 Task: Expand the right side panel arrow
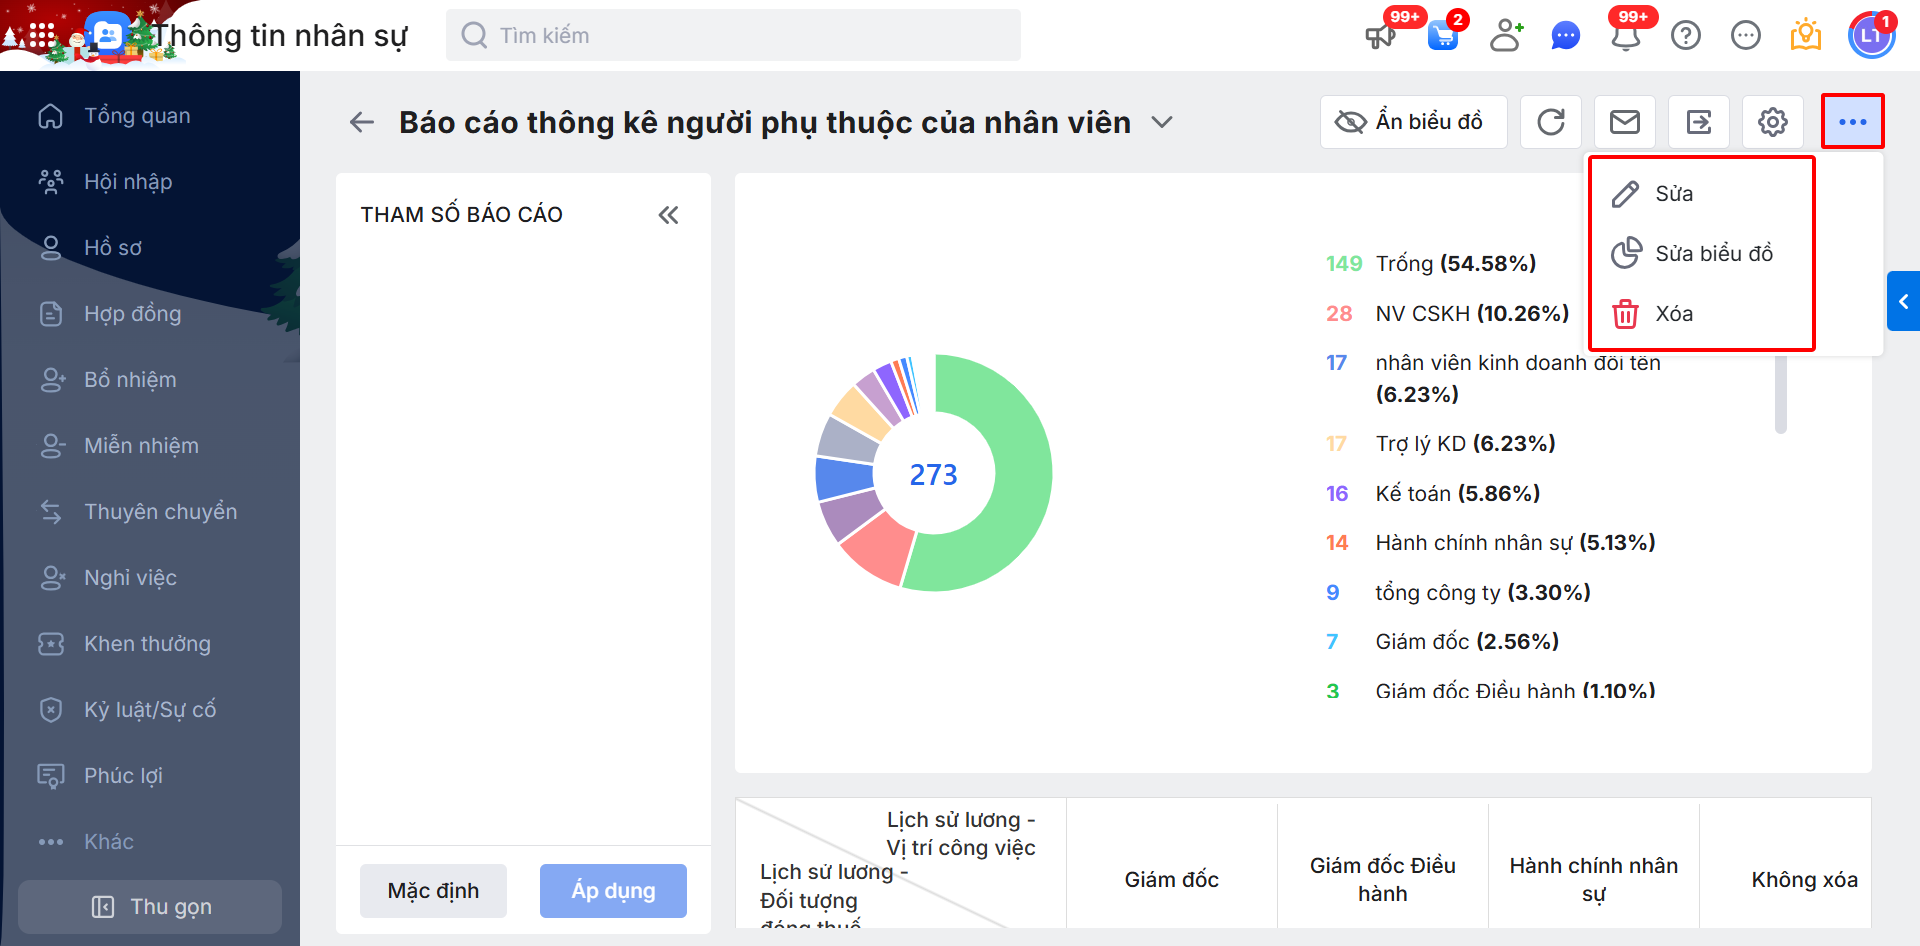pos(1903,301)
